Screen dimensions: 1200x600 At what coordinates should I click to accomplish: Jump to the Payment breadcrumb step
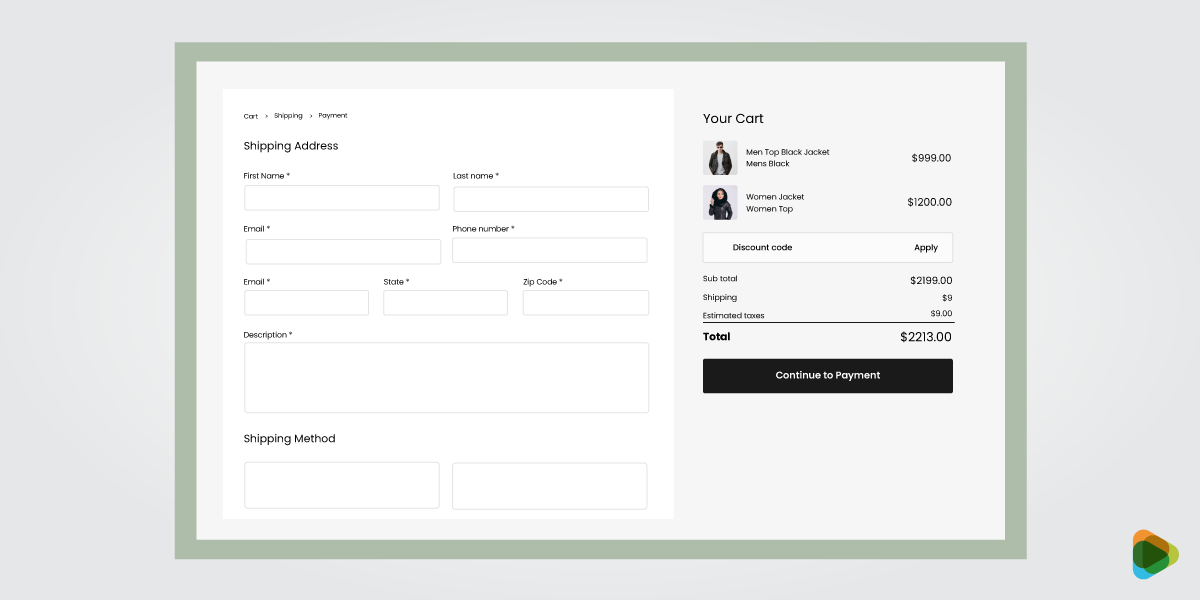point(333,116)
